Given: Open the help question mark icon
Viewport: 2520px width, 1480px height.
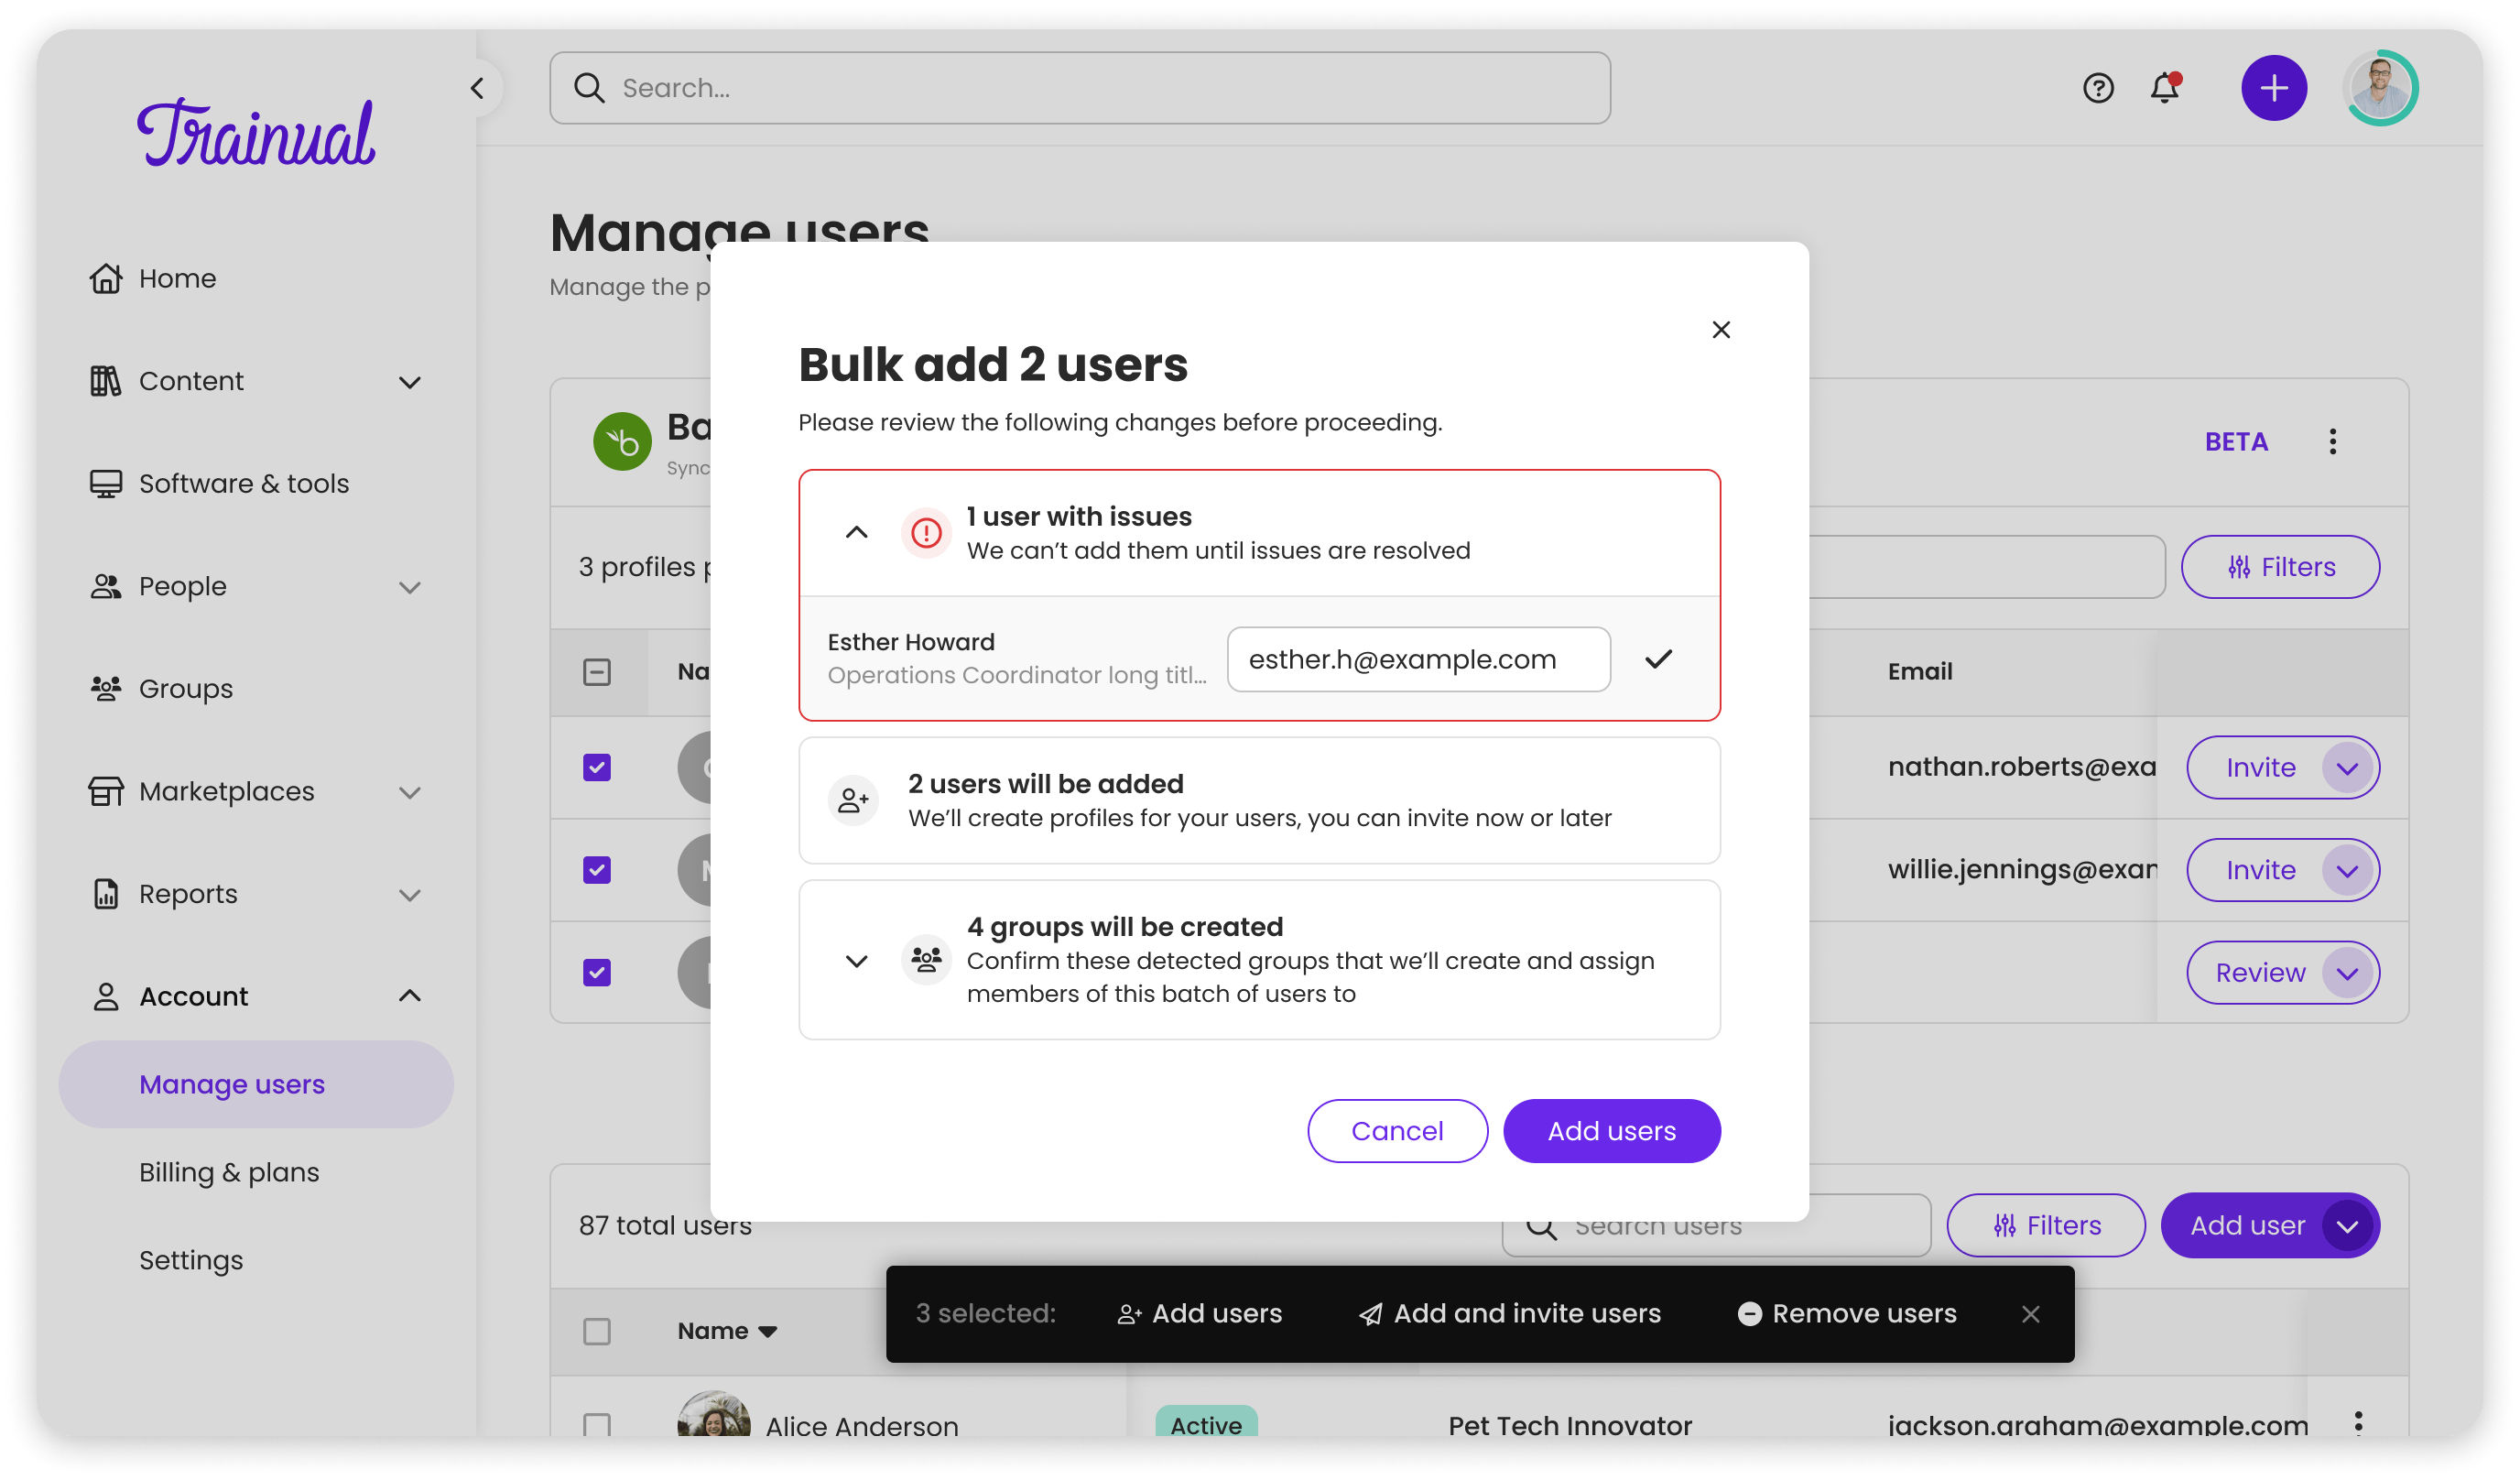Looking at the screenshot, I should [2098, 88].
